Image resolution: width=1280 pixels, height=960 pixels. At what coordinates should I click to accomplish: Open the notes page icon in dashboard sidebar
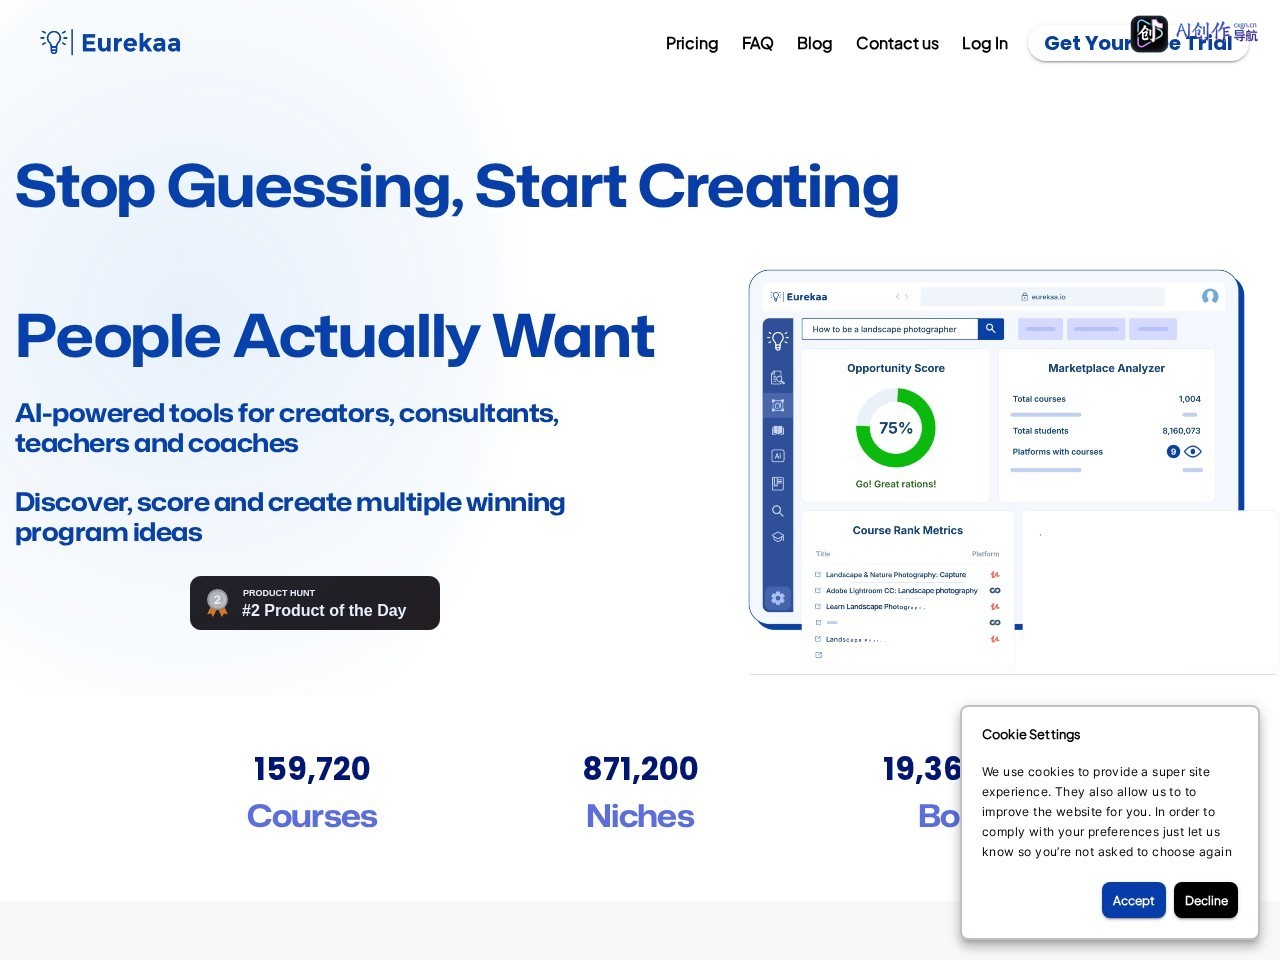point(777,483)
